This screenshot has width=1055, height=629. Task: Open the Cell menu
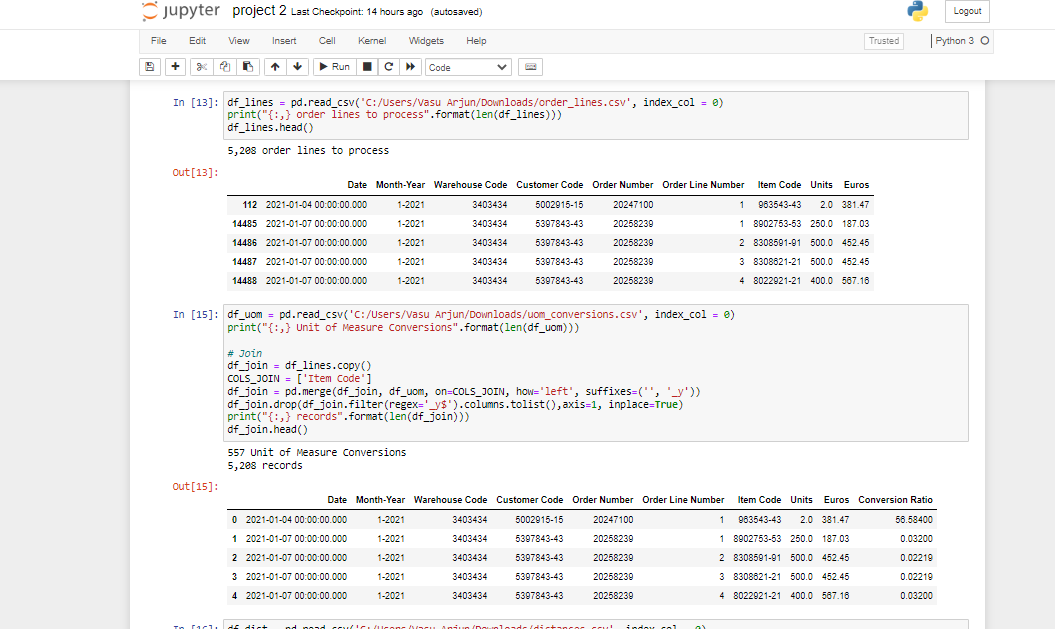[x=327, y=41]
